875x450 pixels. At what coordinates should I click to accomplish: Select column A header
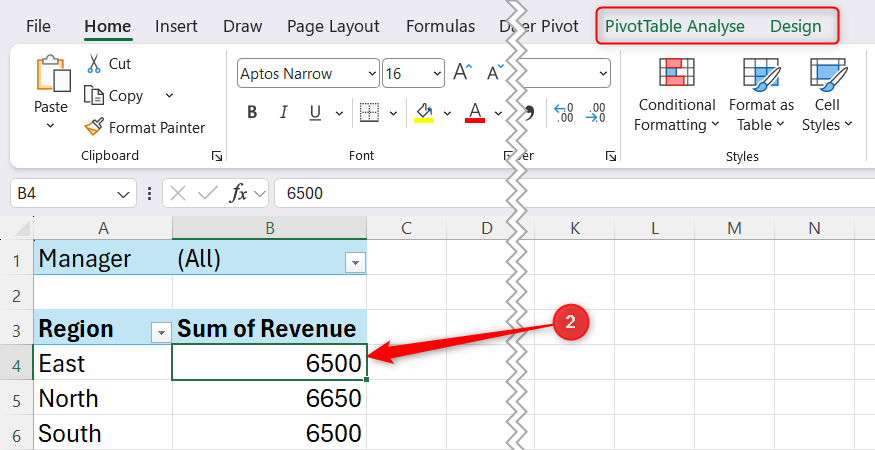tap(103, 228)
